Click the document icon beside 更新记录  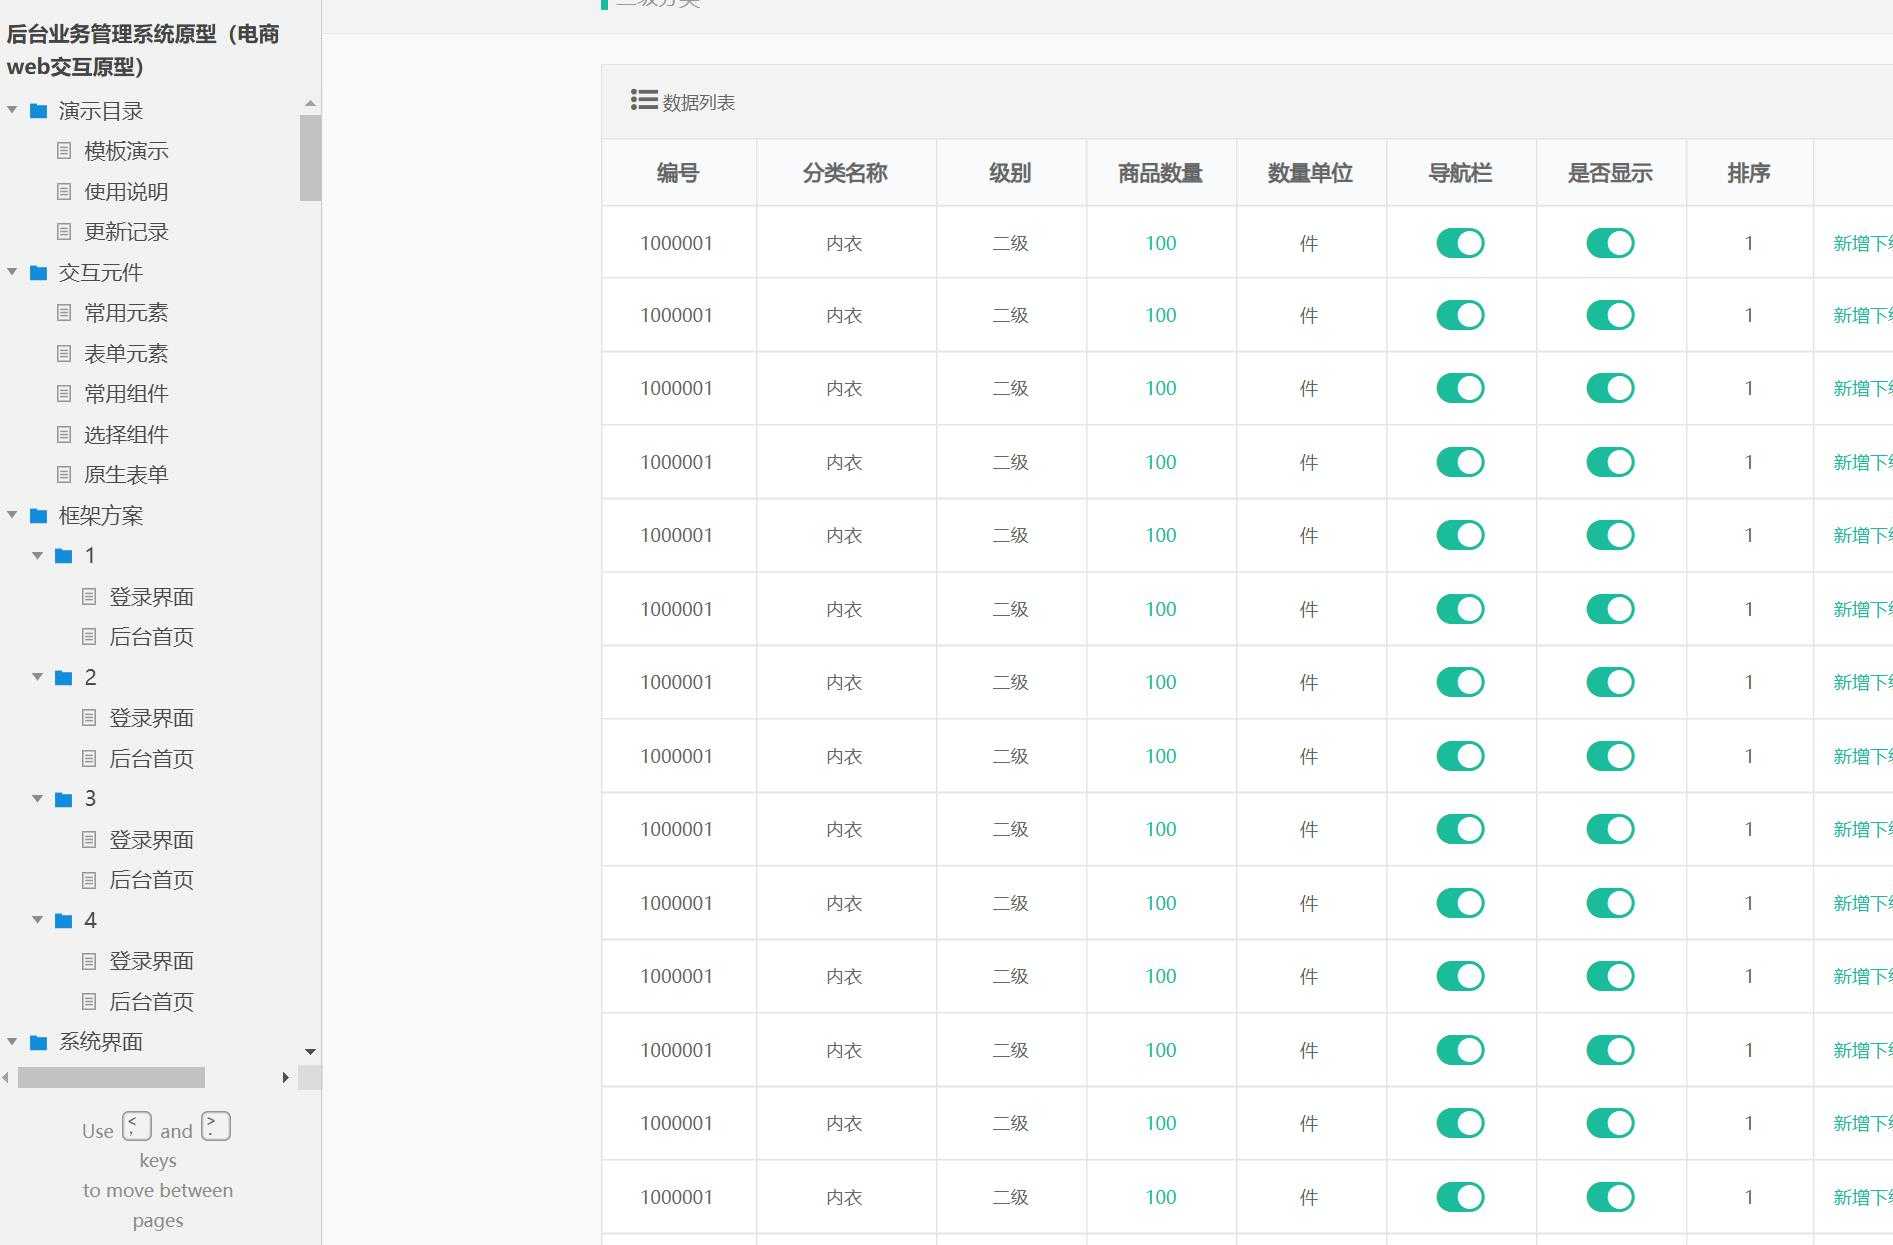63,232
